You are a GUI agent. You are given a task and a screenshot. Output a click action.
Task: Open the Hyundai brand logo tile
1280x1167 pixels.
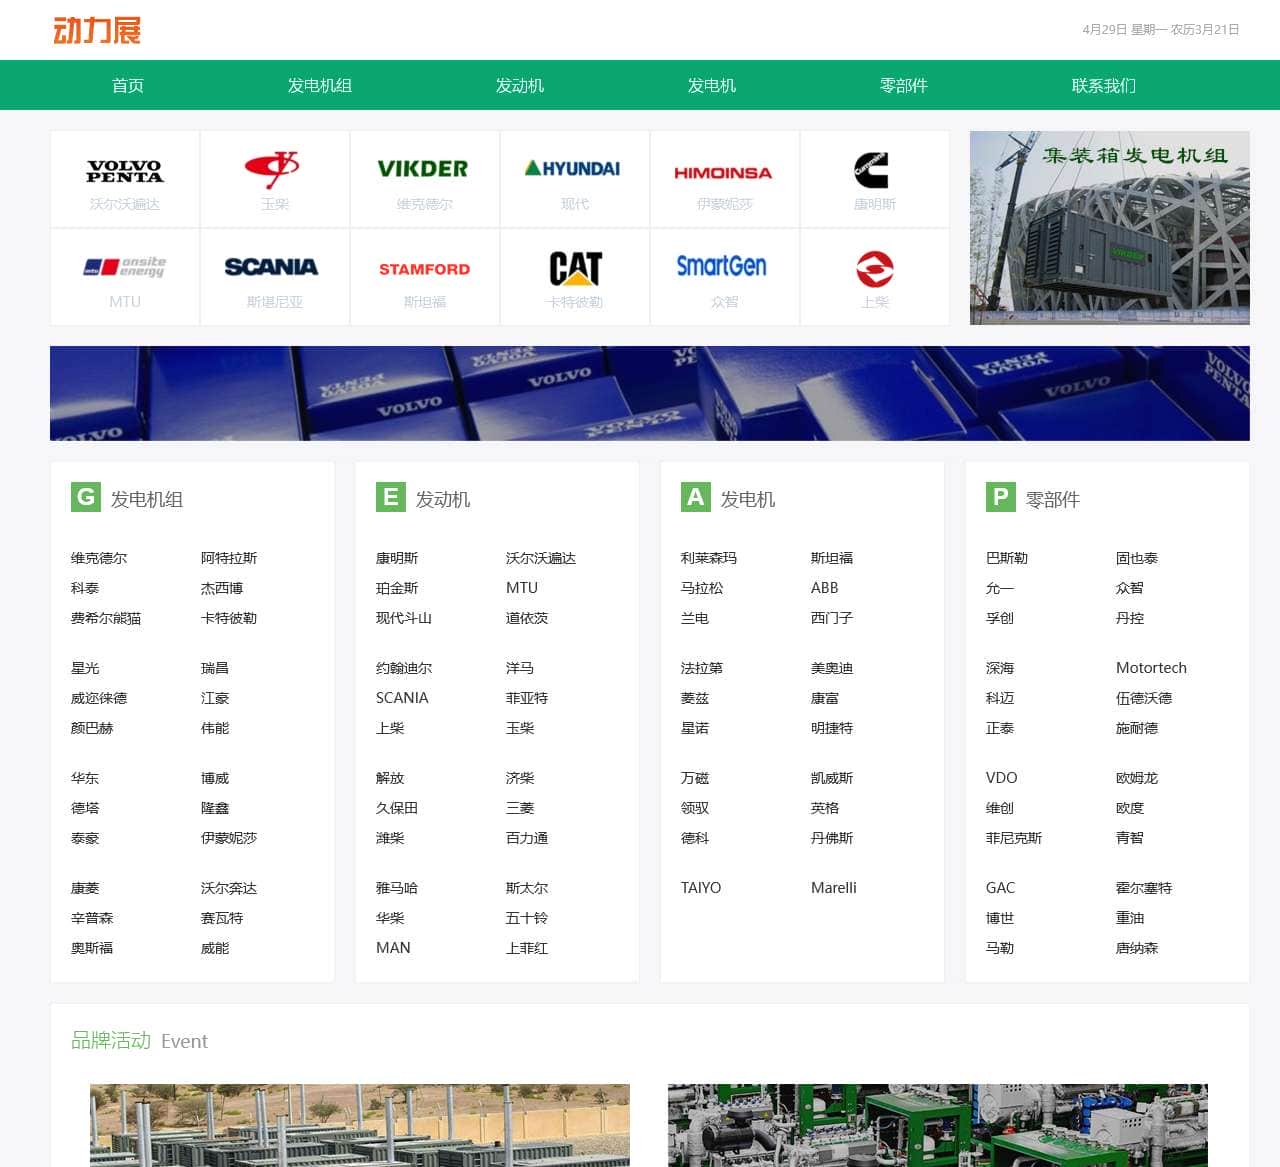(575, 179)
